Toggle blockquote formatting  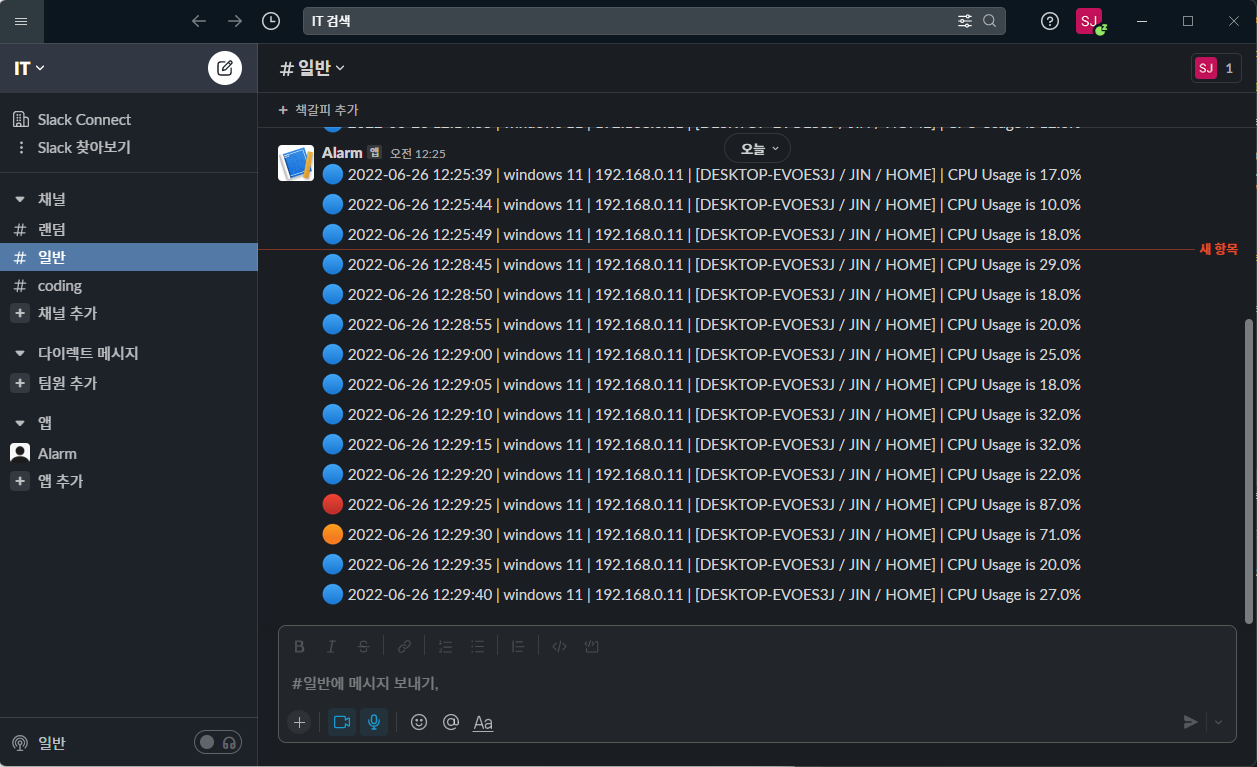518,646
